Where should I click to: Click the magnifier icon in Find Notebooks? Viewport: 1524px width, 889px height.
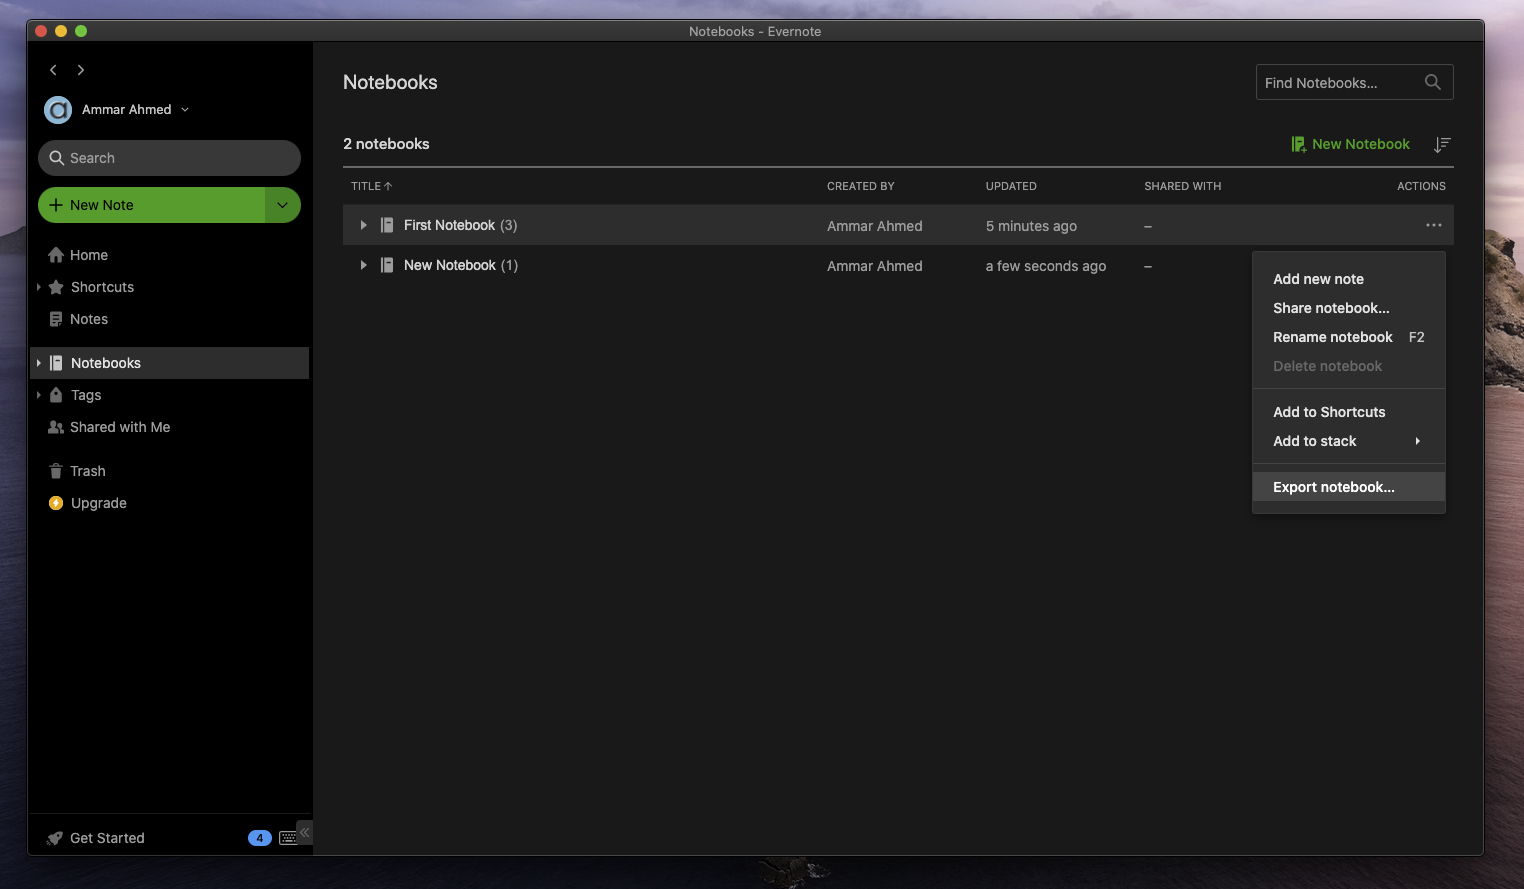click(x=1432, y=83)
